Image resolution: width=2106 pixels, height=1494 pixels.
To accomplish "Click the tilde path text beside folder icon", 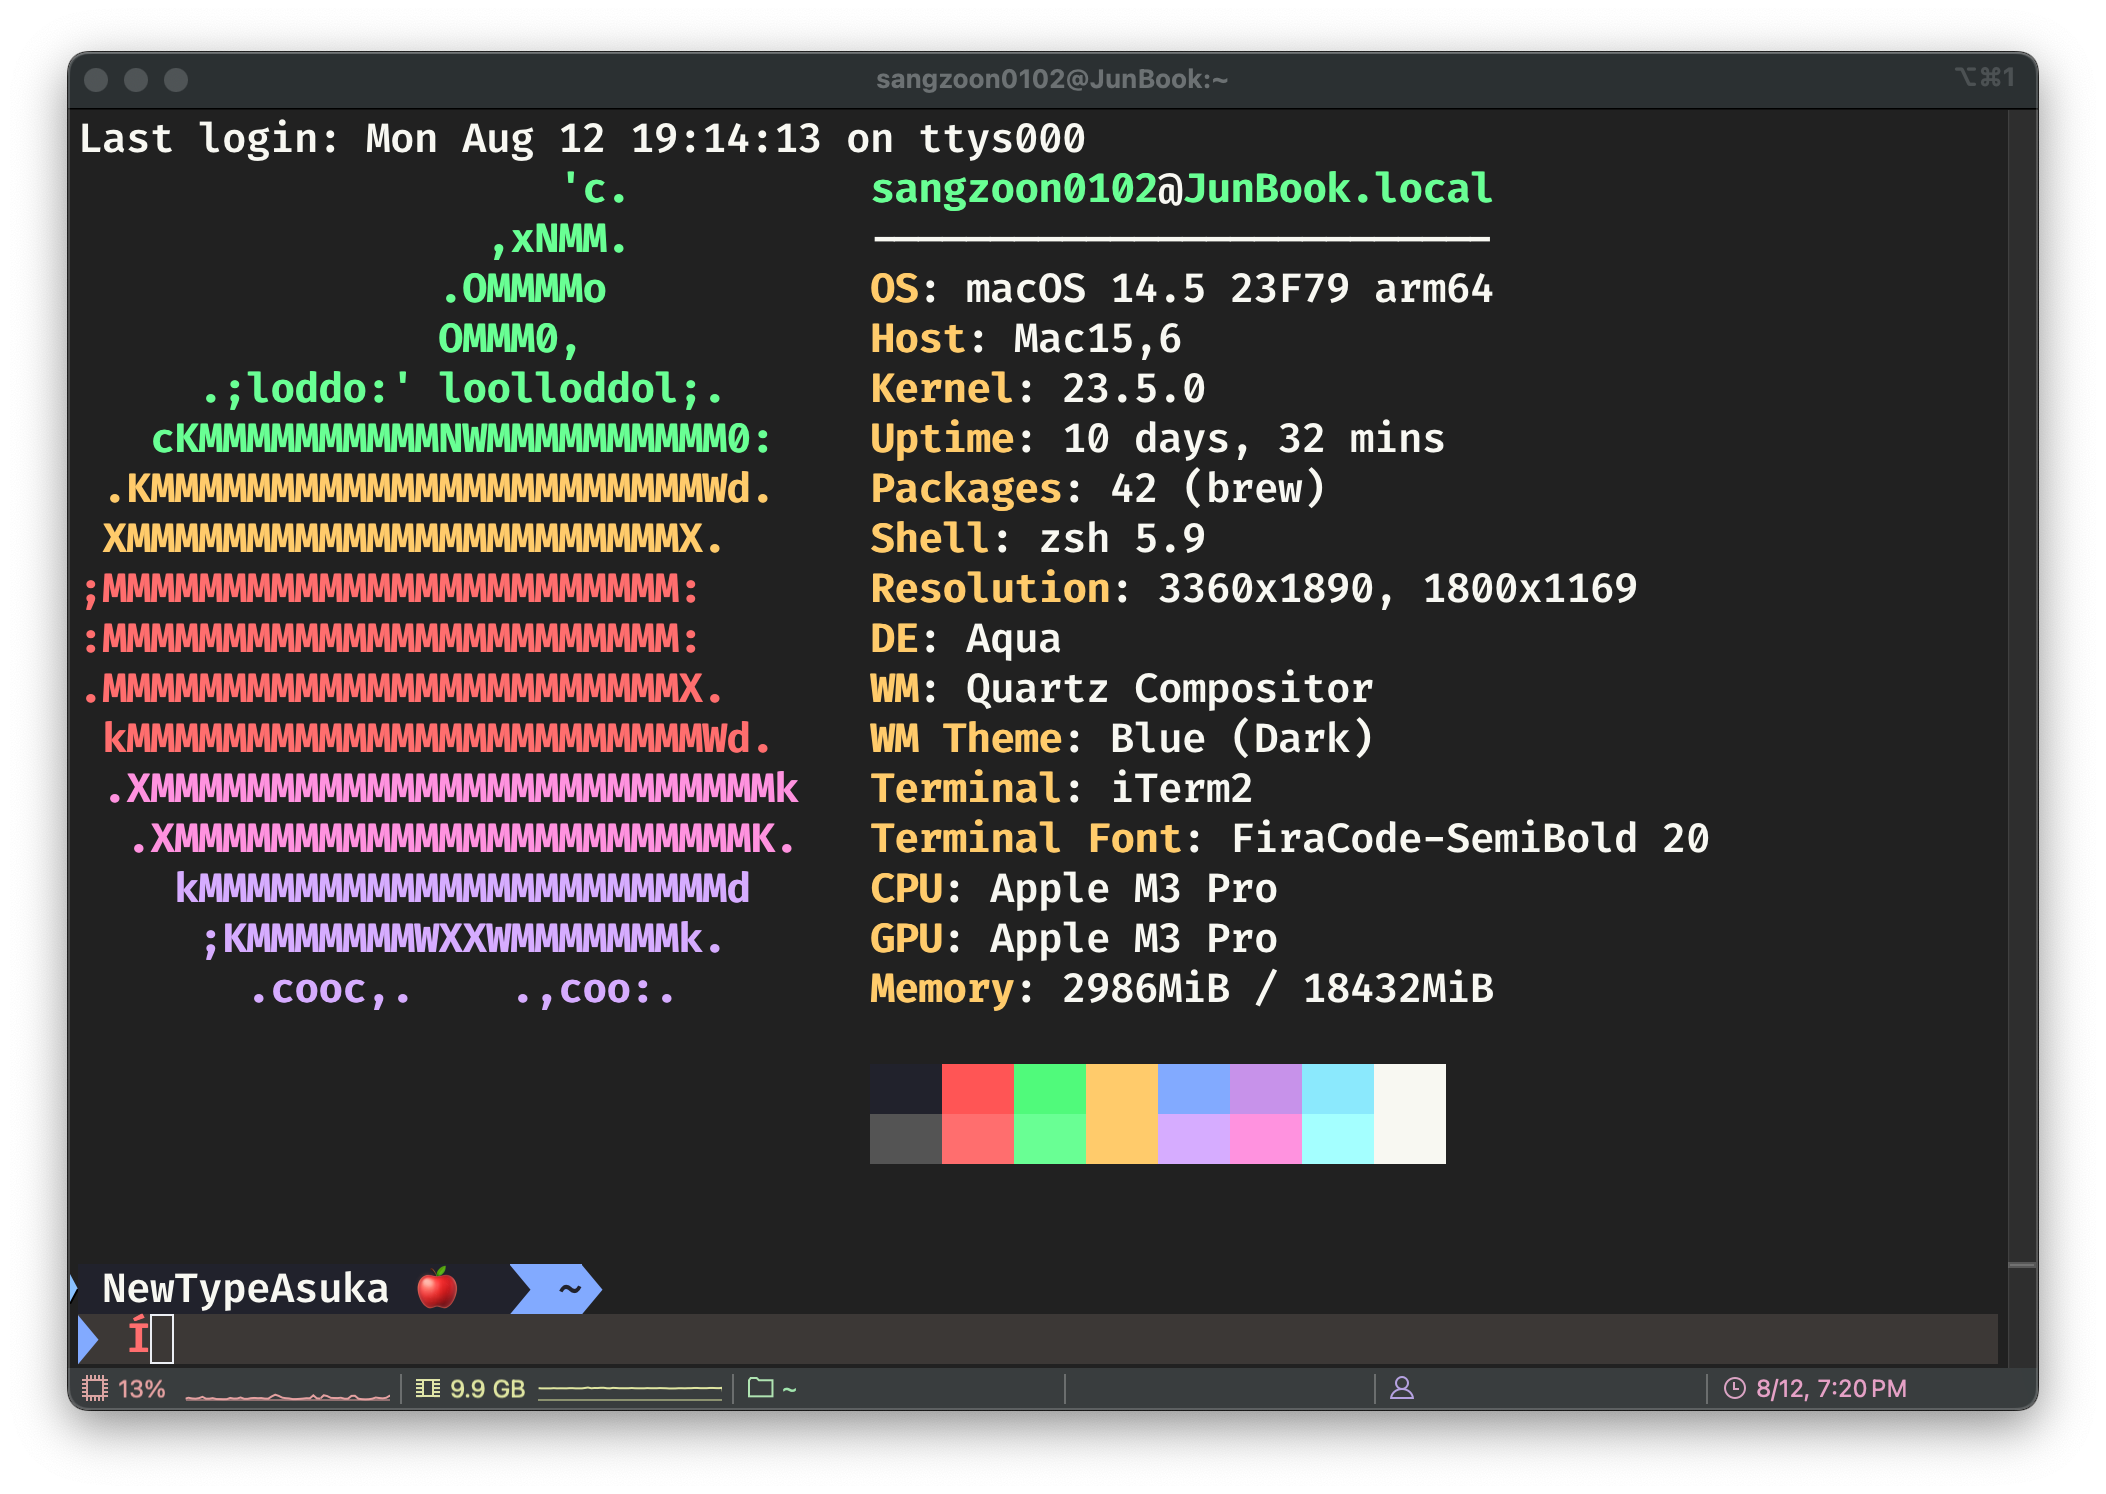I will click(789, 1389).
